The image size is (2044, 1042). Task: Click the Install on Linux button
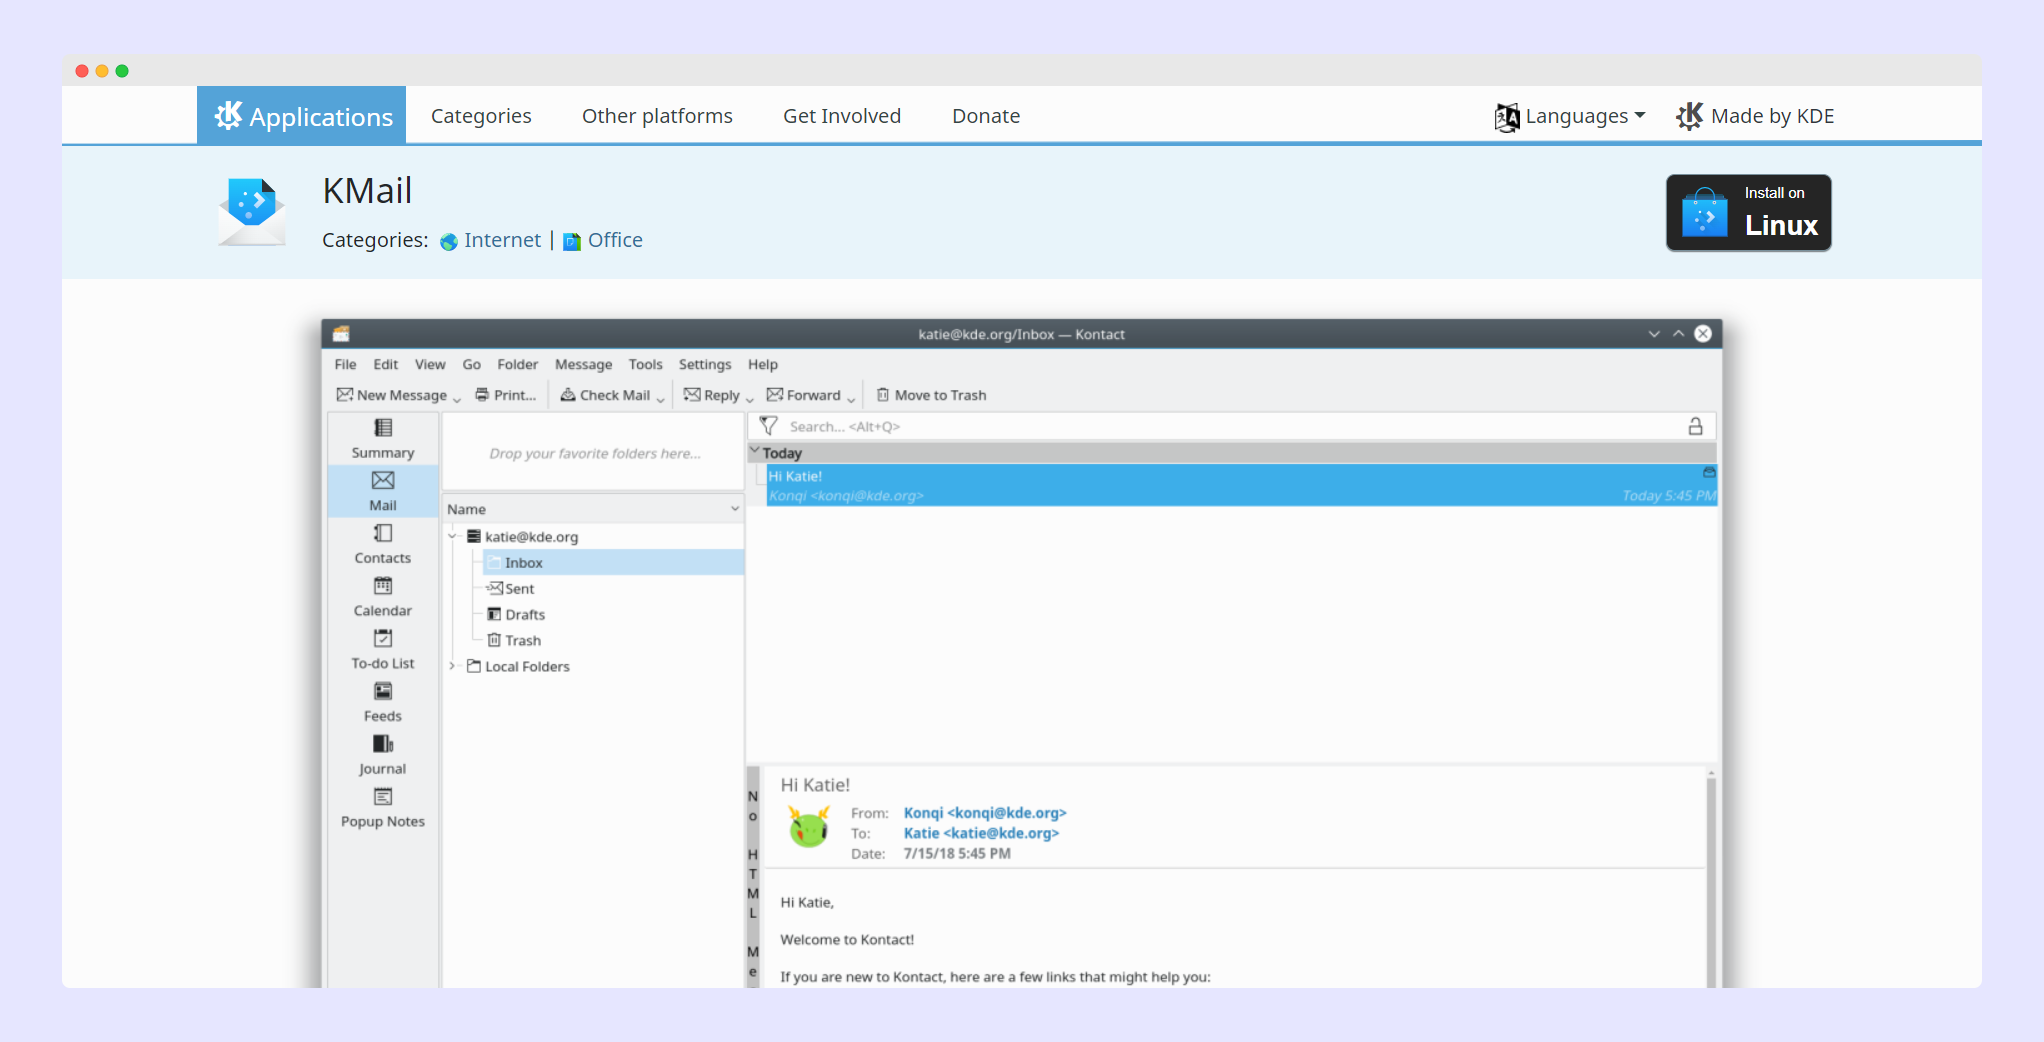1748,212
